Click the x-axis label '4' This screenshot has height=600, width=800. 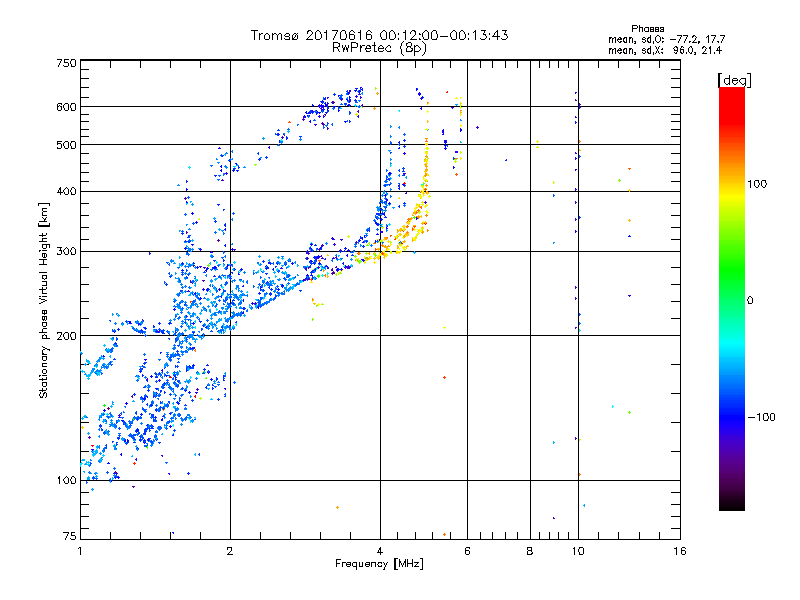380,551
